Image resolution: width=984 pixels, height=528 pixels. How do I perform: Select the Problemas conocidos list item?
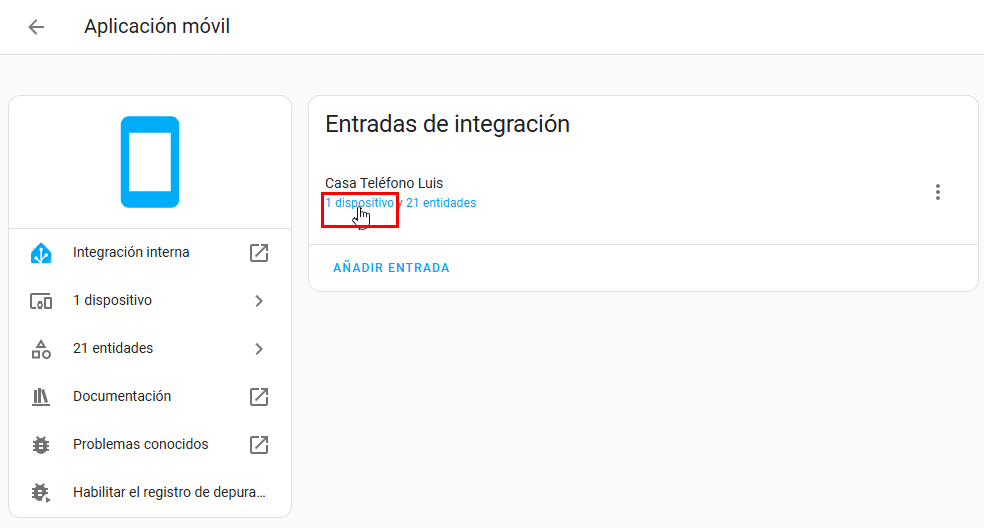click(x=141, y=445)
